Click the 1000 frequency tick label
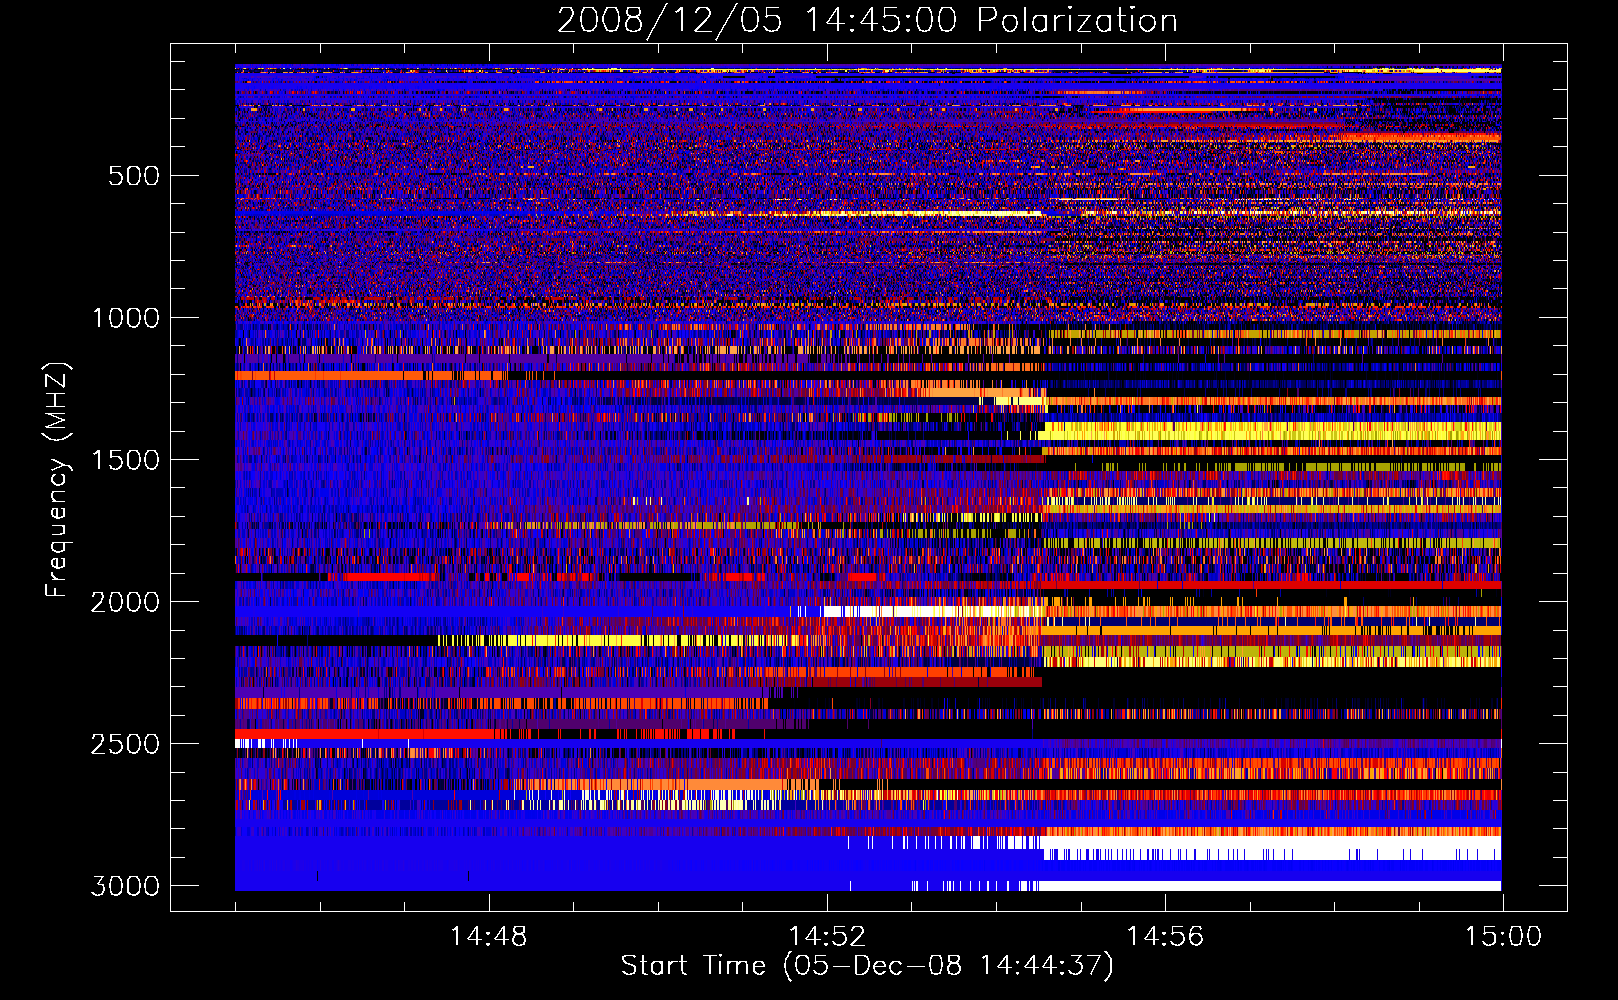 point(125,318)
